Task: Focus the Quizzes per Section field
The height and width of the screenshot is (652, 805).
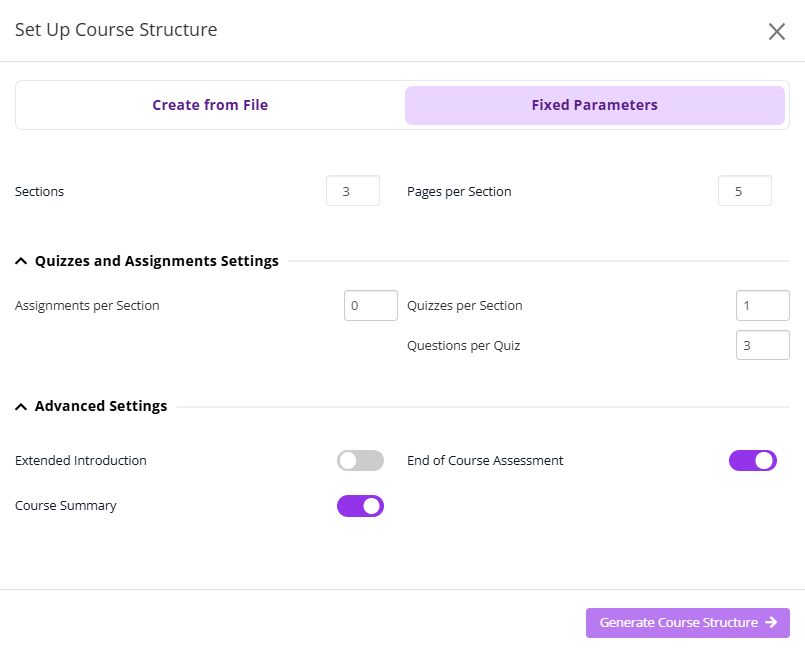Action: [x=762, y=306]
